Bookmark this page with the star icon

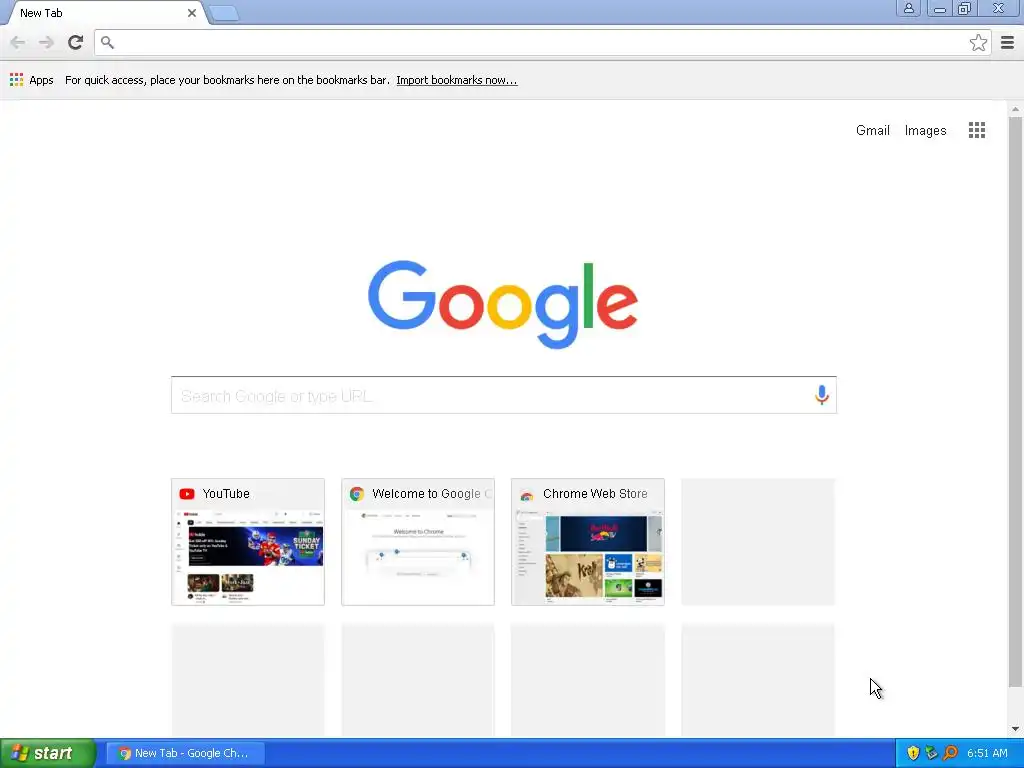[978, 42]
